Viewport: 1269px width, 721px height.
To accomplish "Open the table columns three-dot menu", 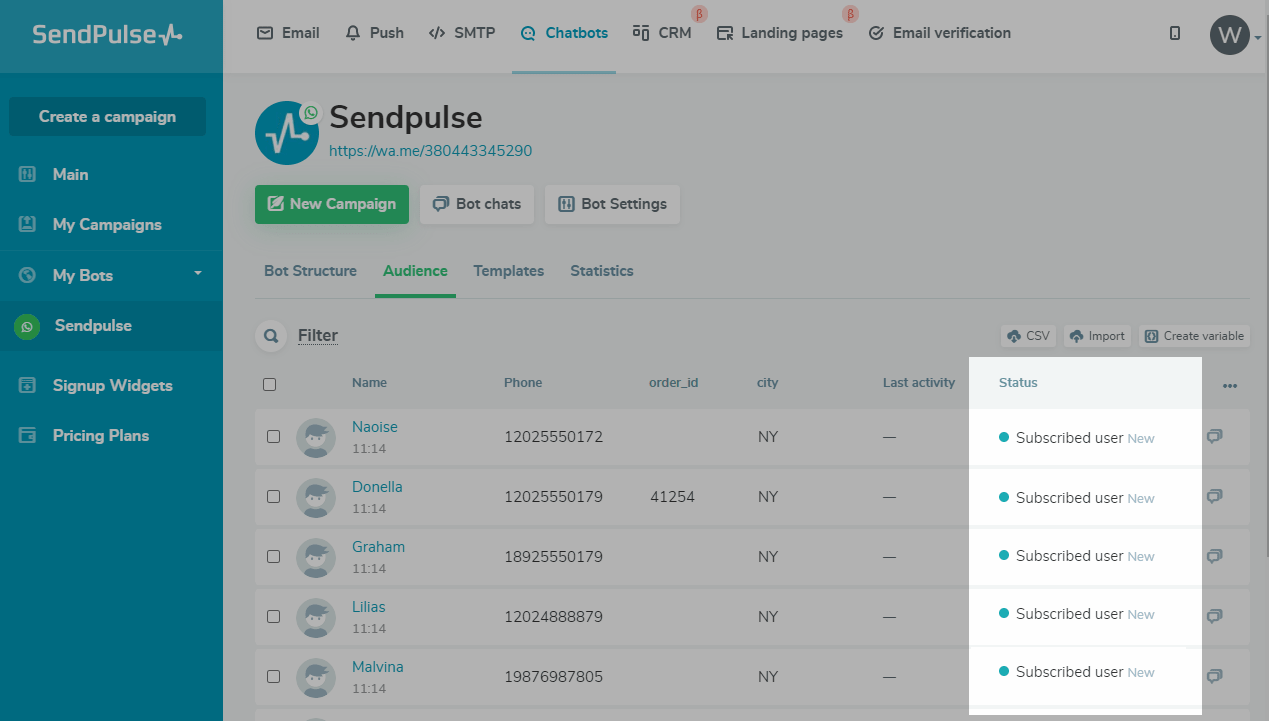I will [x=1230, y=386].
